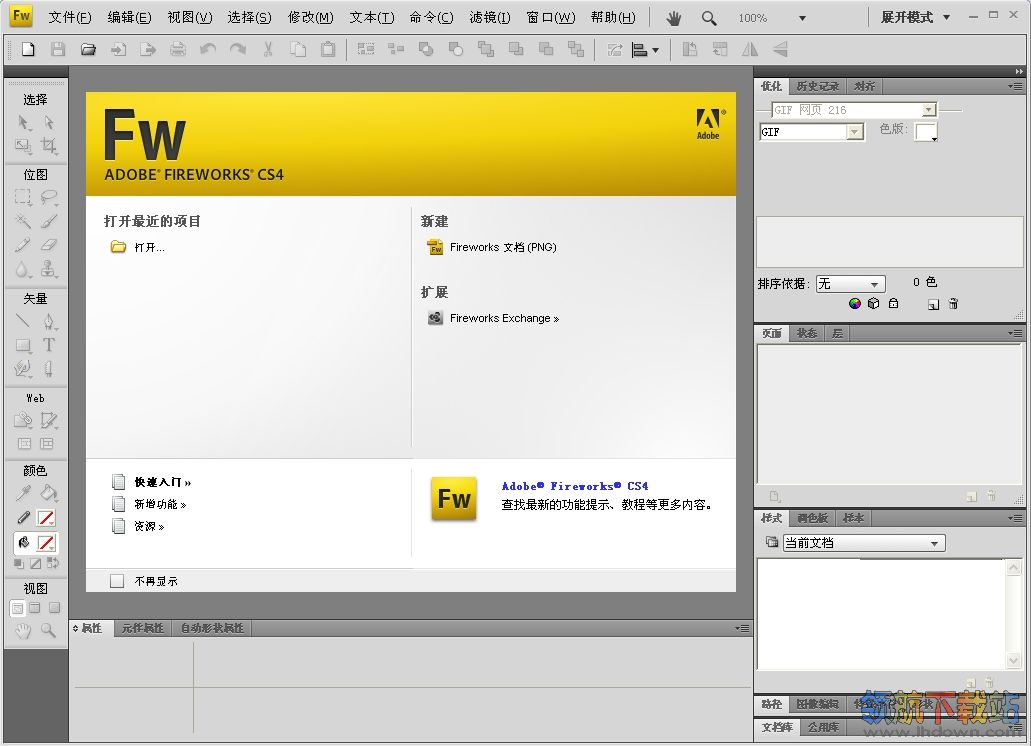Click the New document toolbar icon

point(28,49)
